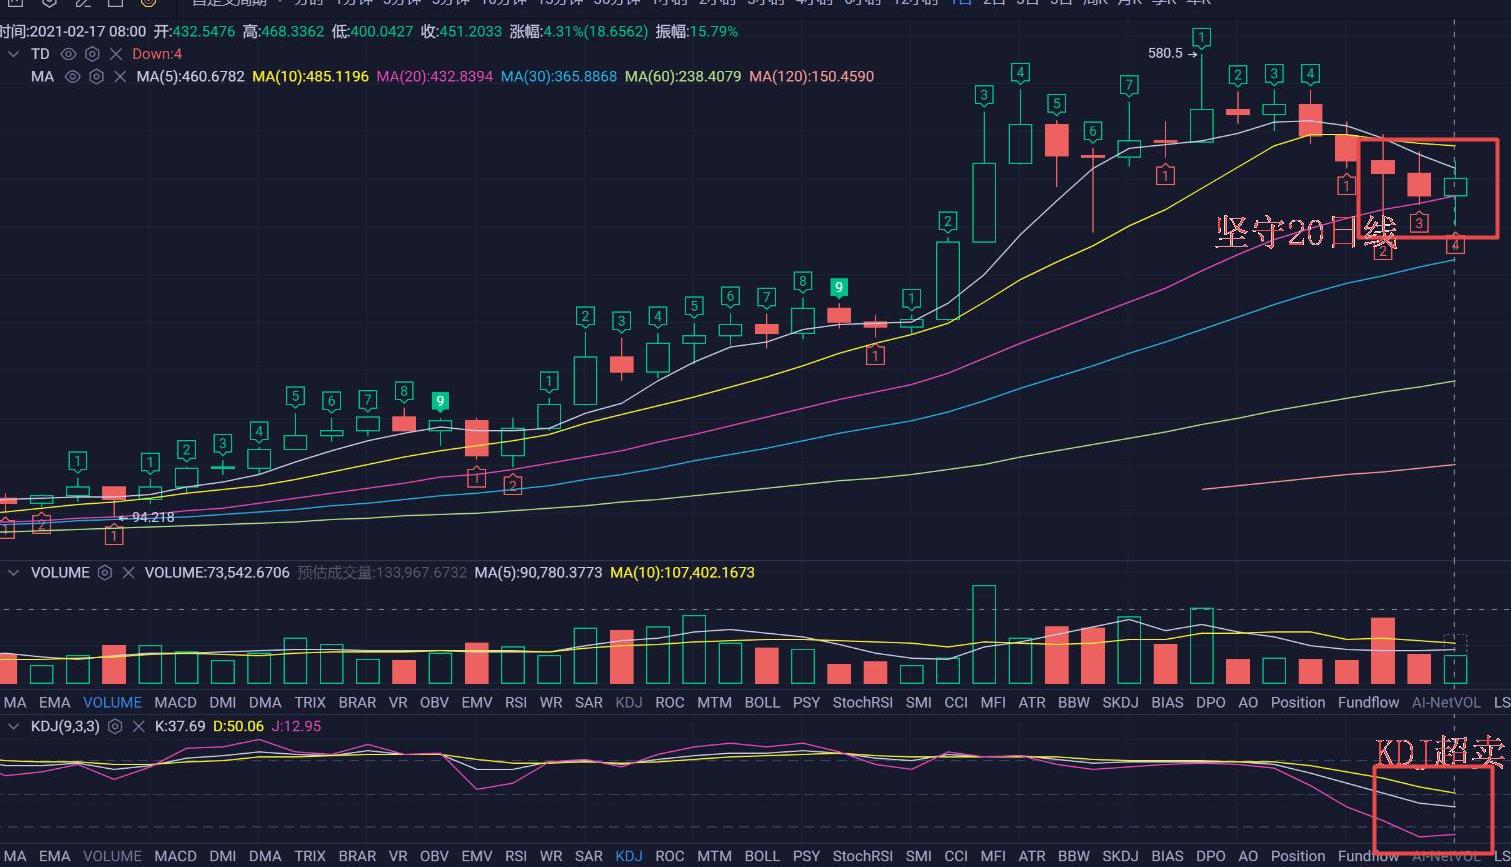Collapse the KDJ pane using its chevron
This screenshot has height=867, width=1511.
click(x=13, y=726)
